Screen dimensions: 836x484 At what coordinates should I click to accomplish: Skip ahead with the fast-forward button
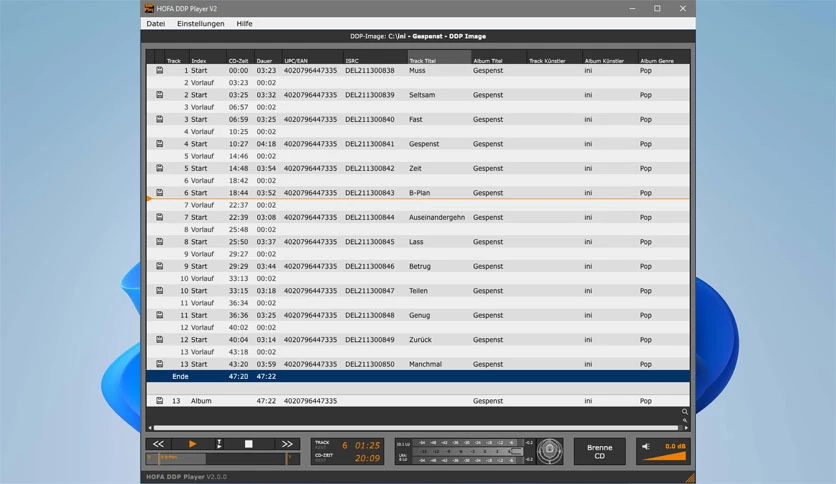[287, 443]
